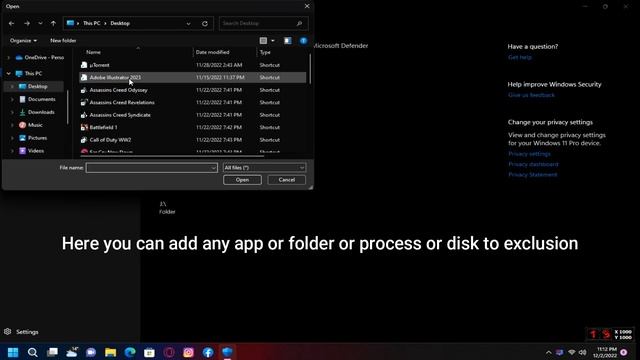Open Pictures folder in navigation pane

point(37,138)
